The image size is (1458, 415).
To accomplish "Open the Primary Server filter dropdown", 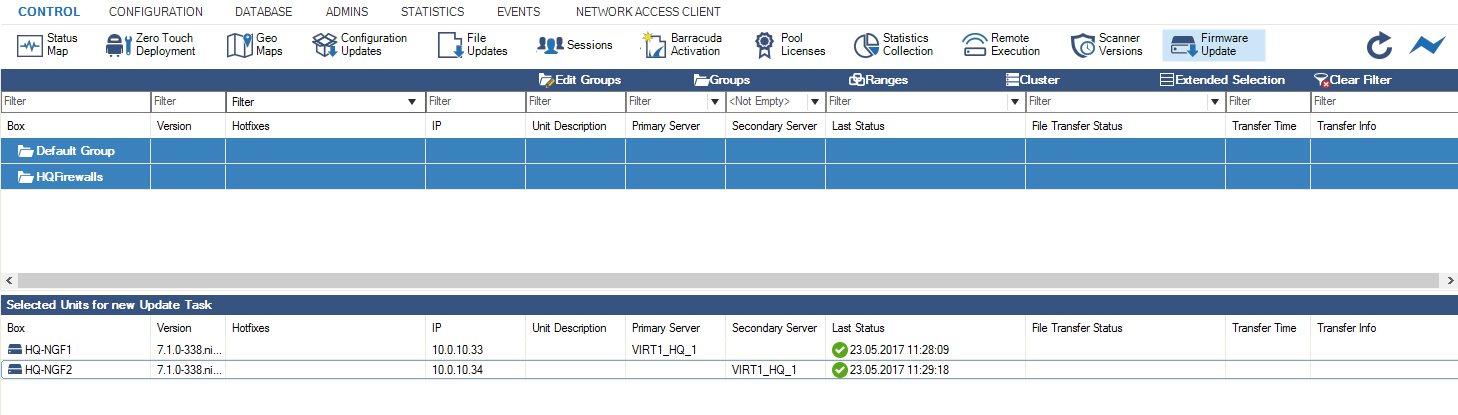I will [714, 102].
